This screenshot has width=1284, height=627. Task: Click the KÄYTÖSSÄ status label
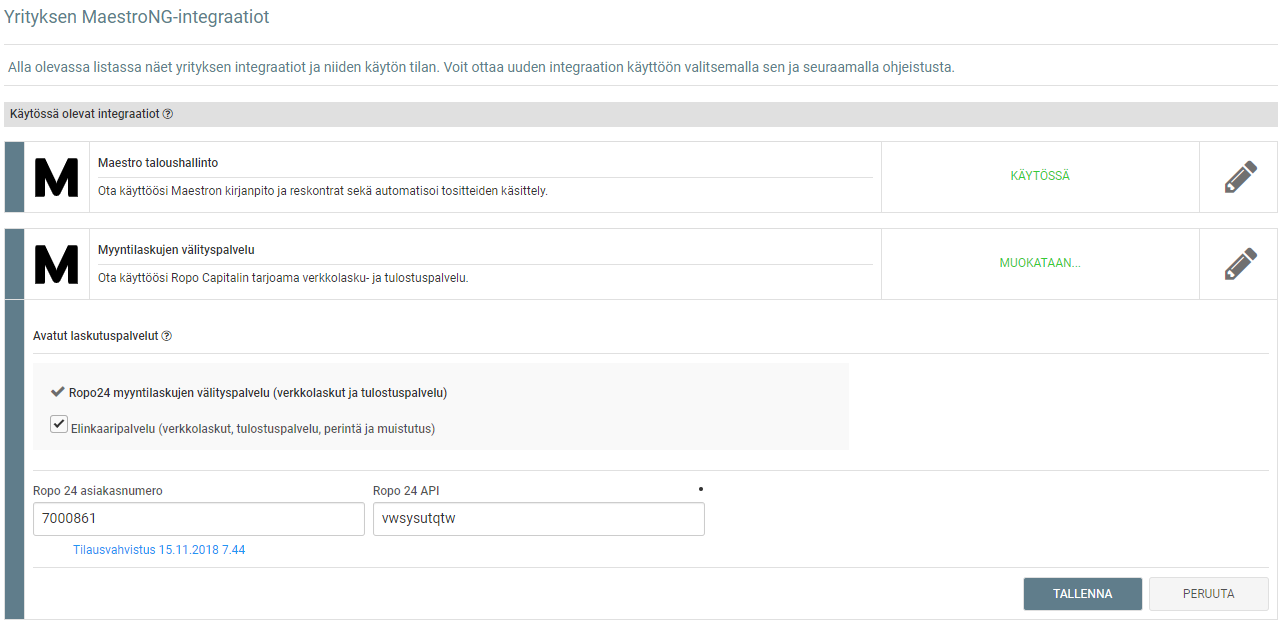[x=1040, y=176]
